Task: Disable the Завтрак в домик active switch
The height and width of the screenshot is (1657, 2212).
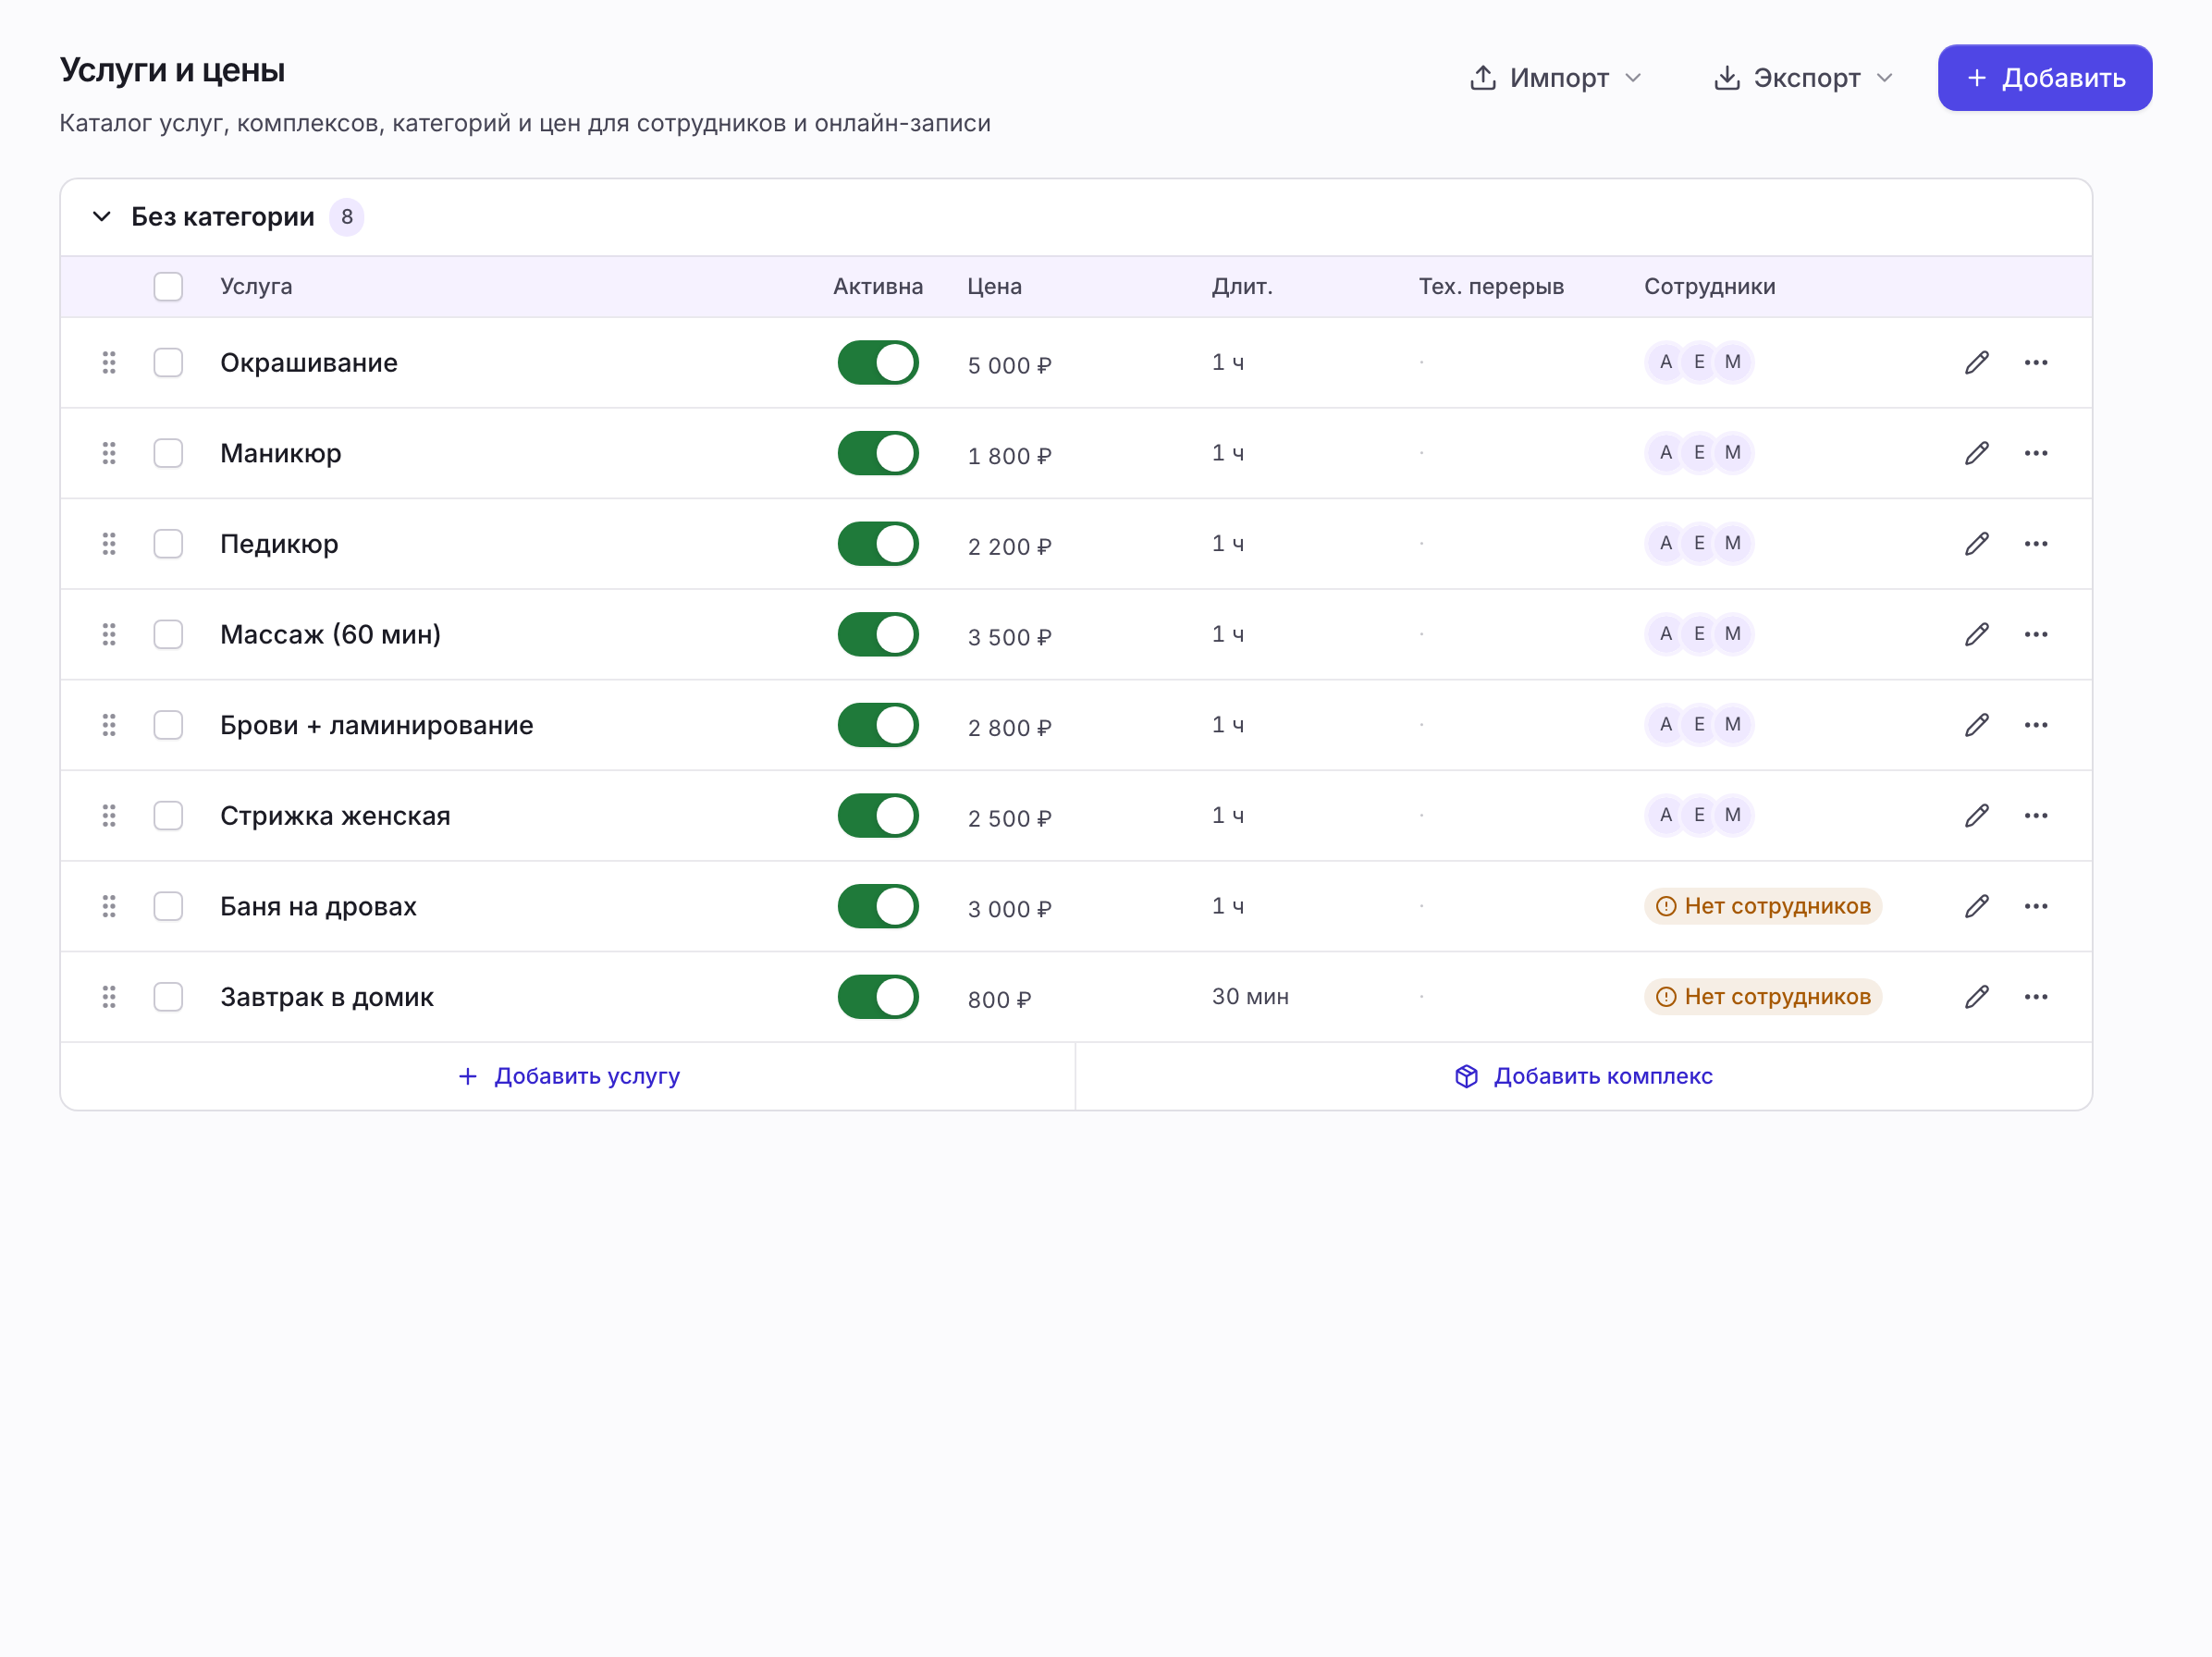Action: point(877,997)
